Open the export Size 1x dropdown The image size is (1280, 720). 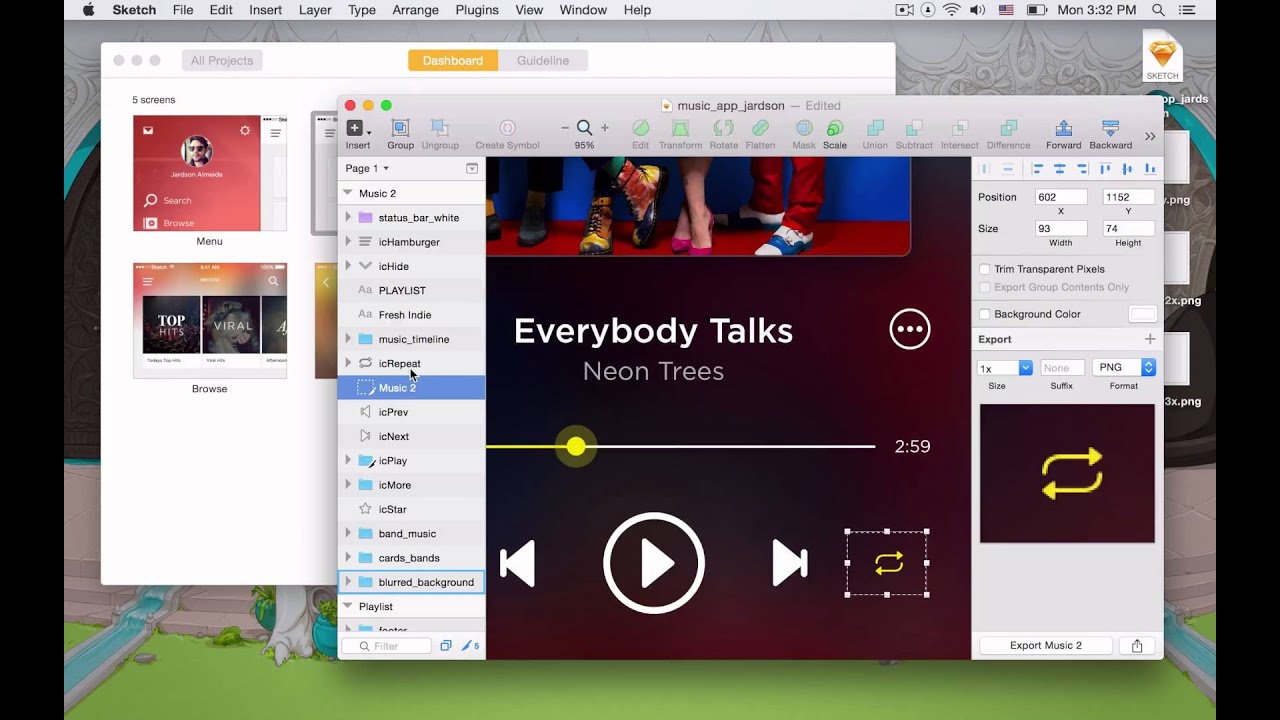point(1004,368)
